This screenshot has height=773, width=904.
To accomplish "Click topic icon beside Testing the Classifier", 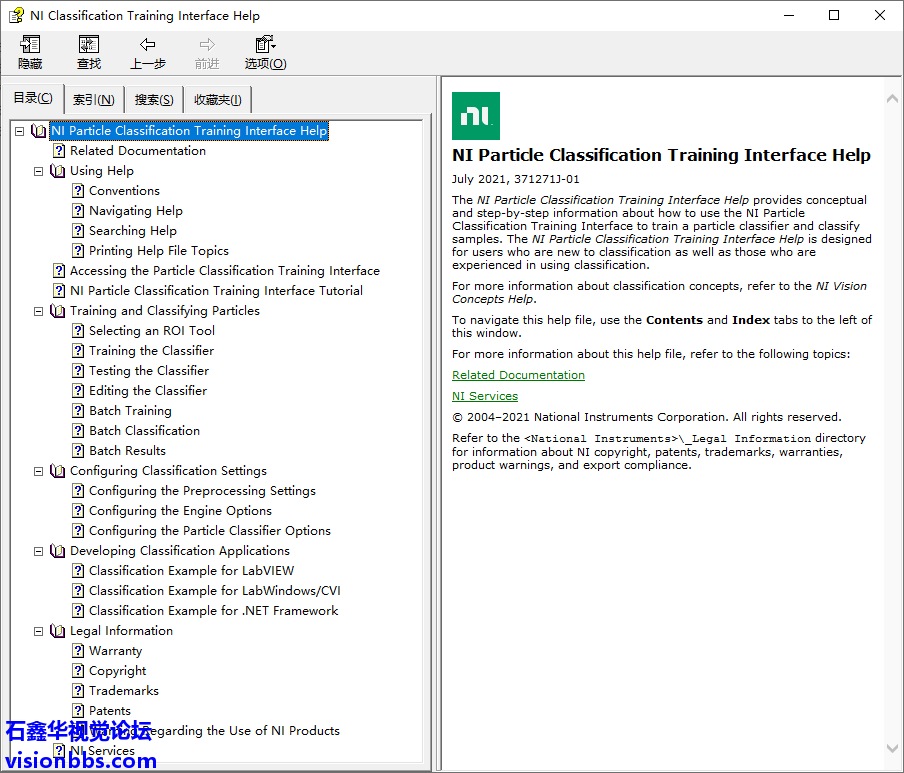I will click(x=78, y=371).
